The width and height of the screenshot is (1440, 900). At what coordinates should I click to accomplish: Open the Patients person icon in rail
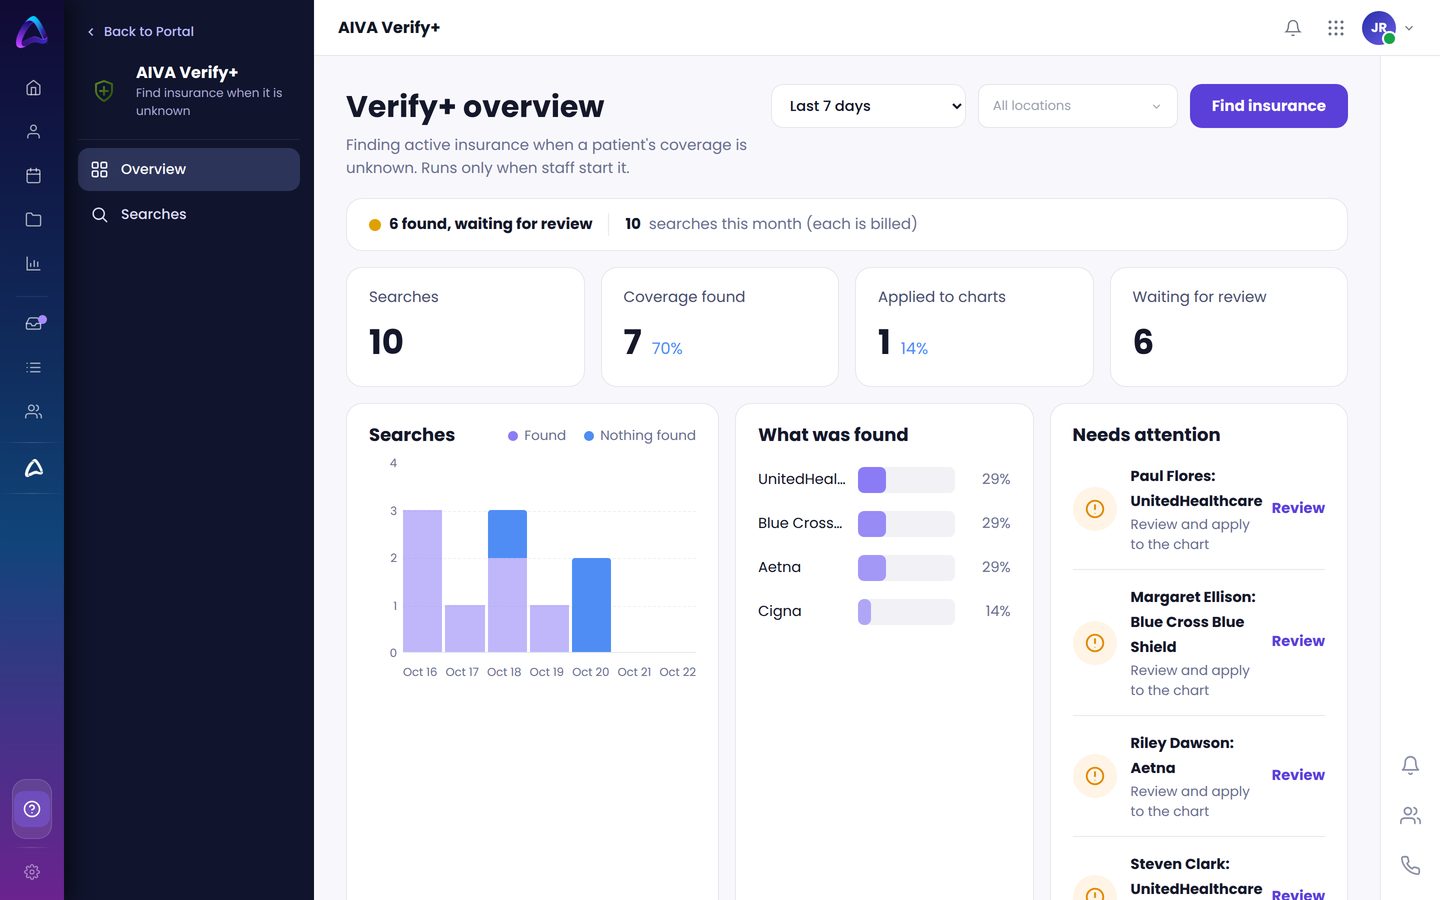pyautogui.click(x=33, y=132)
